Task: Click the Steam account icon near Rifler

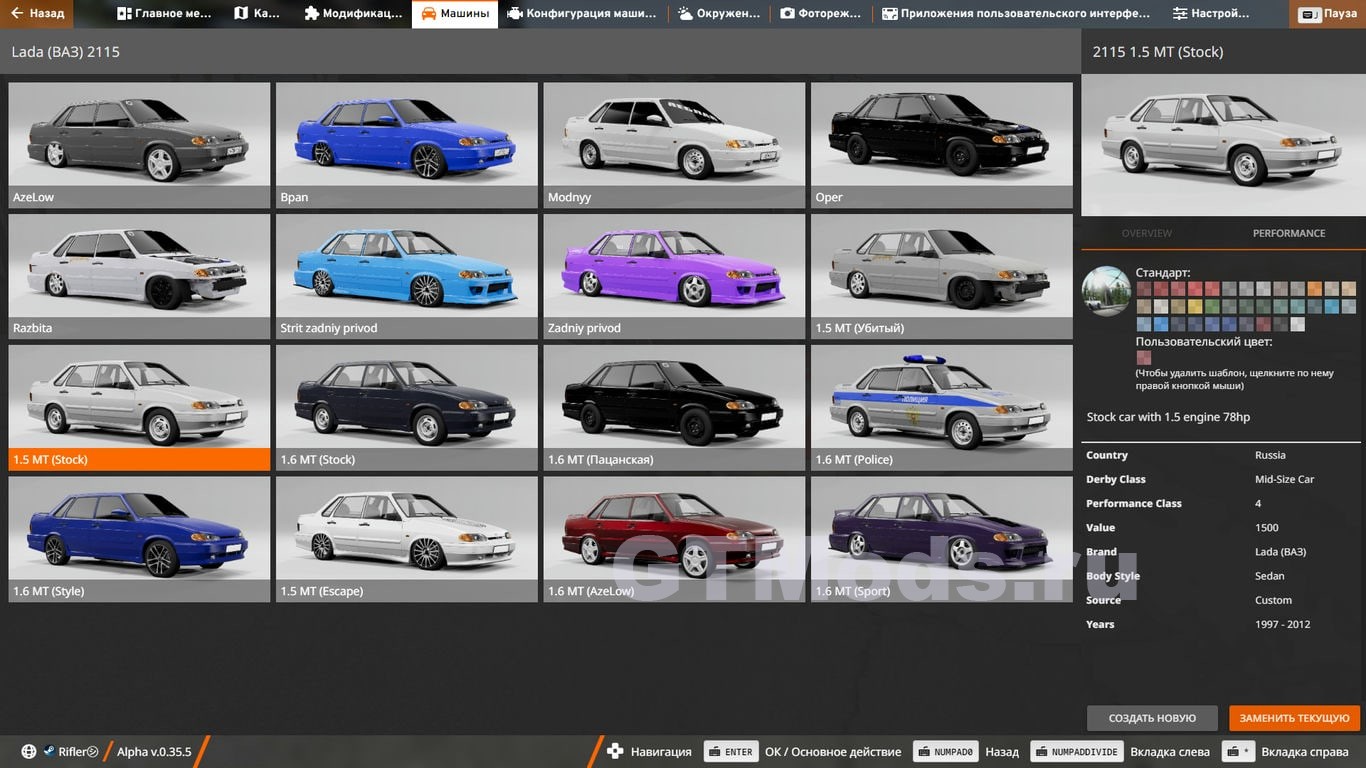Action: pos(48,752)
